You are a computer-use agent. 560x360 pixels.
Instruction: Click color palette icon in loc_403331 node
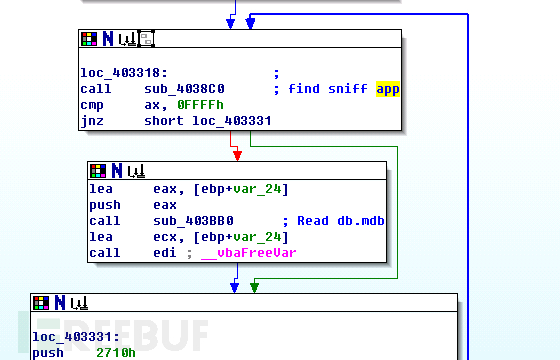[41, 303]
